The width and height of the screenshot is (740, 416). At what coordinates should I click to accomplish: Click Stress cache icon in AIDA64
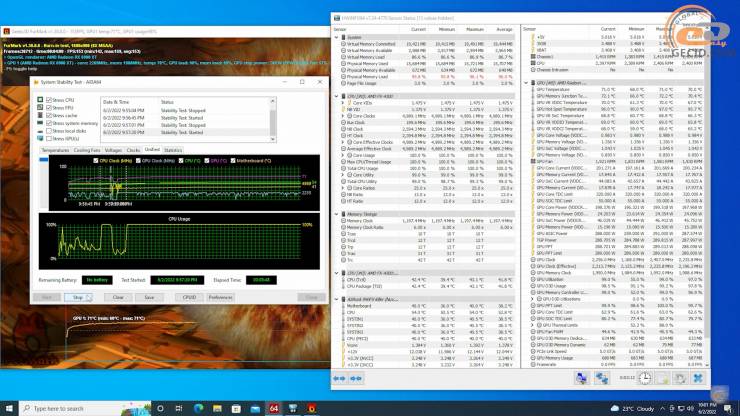(40, 115)
